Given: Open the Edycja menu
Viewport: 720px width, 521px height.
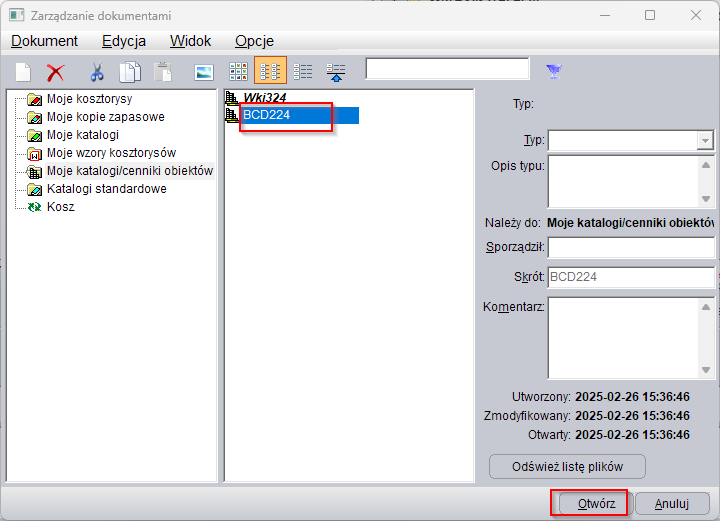Looking at the screenshot, I should [124, 41].
